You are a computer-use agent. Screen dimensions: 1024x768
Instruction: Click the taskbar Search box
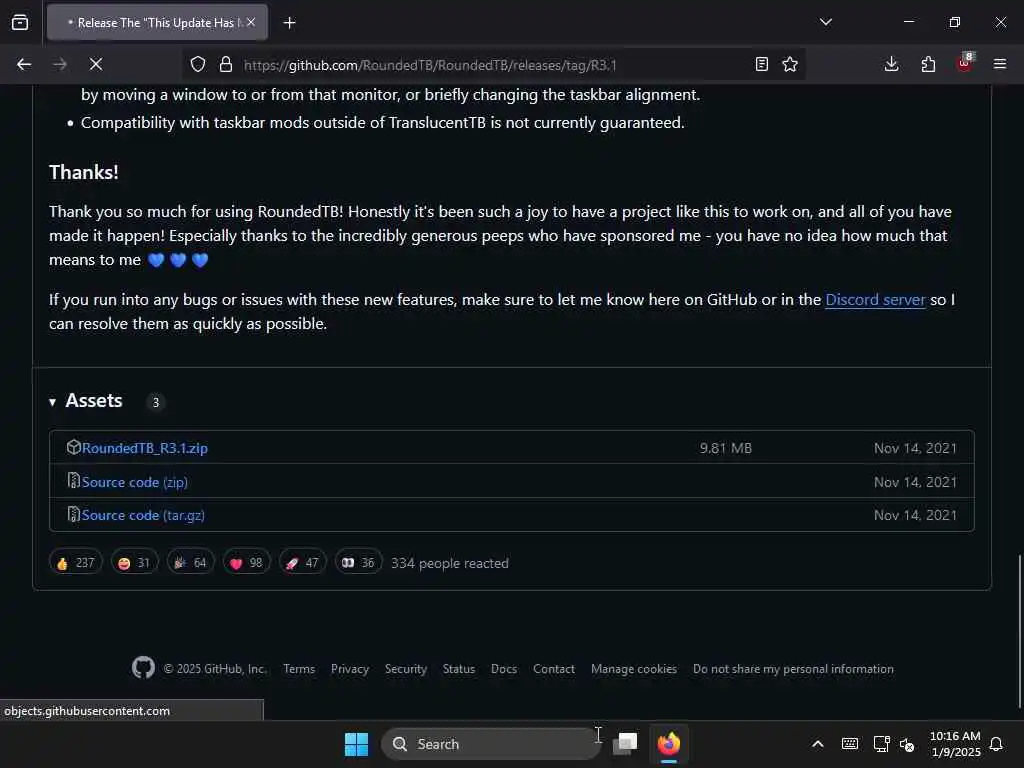[490, 744]
